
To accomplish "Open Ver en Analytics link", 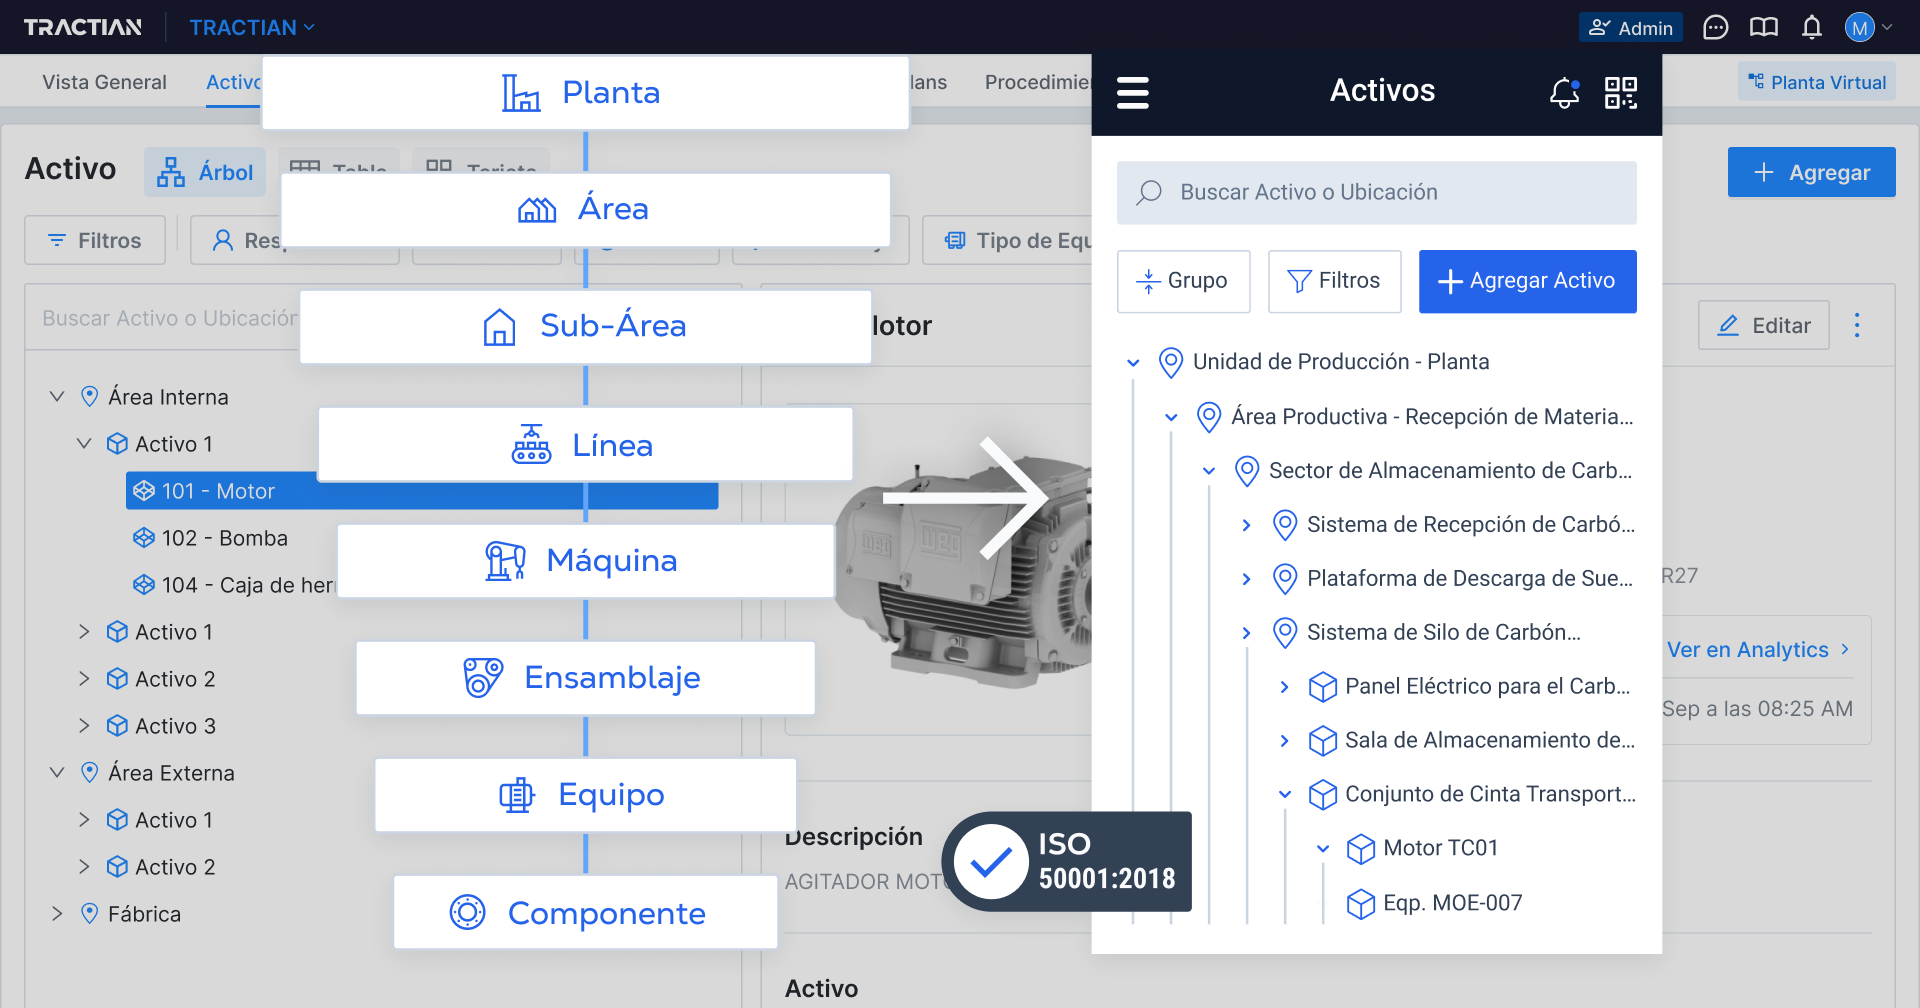I will (1749, 649).
